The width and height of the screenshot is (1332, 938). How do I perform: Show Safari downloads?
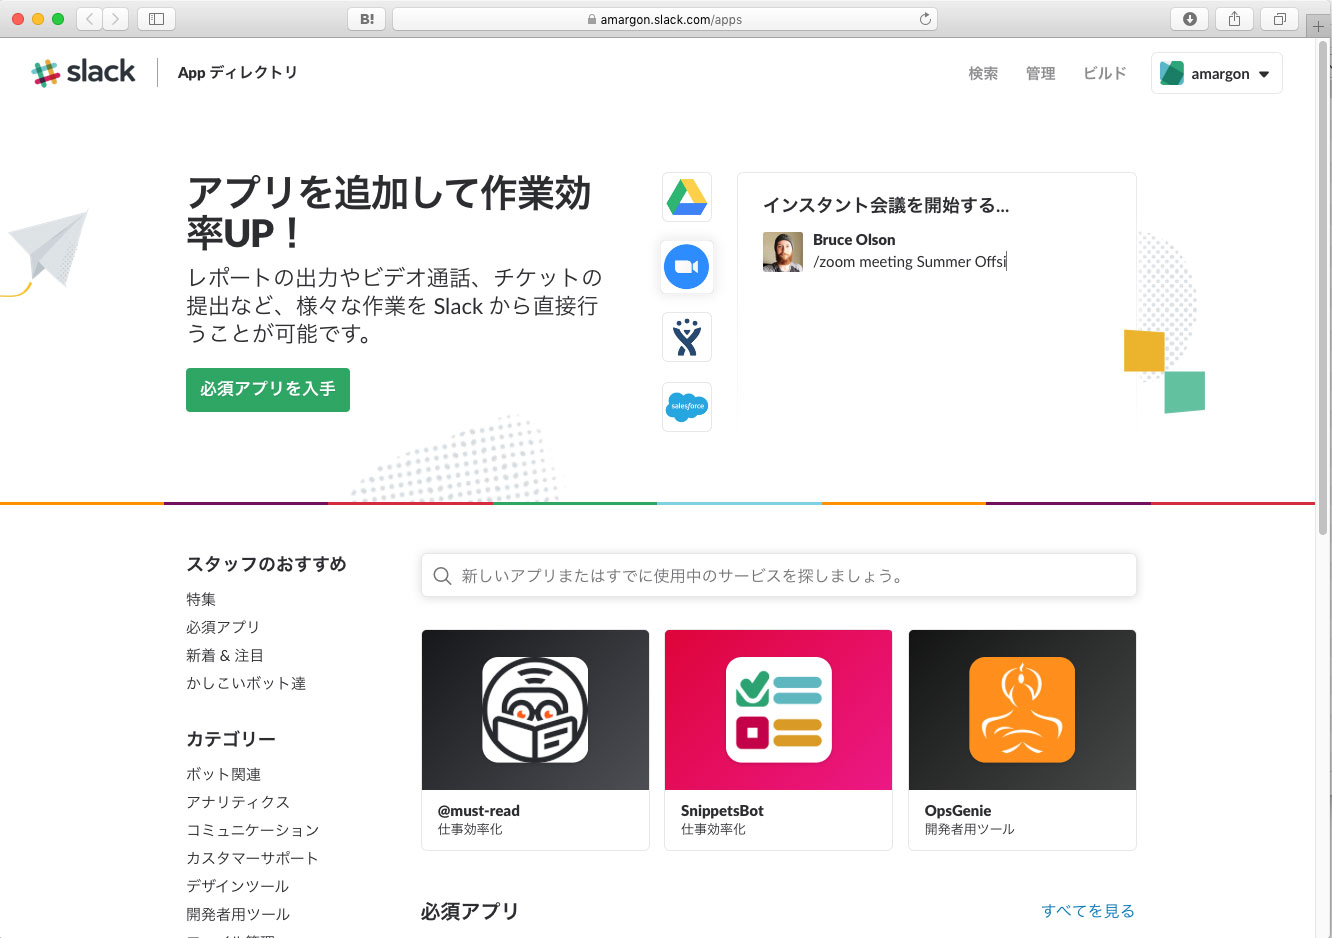click(x=1190, y=18)
